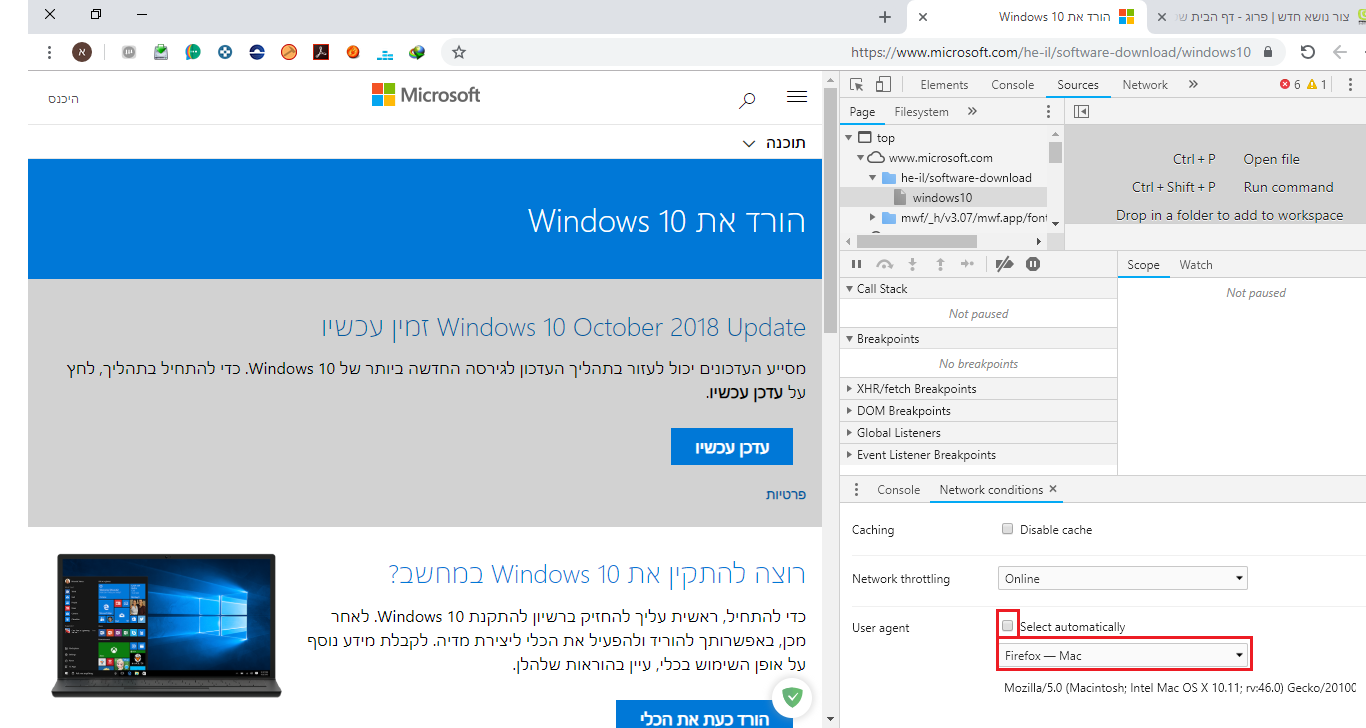Image resolution: width=1366 pixels, height=728 pixels.
Task: Open the פרטיות link
Action: [x=786, y=494]
